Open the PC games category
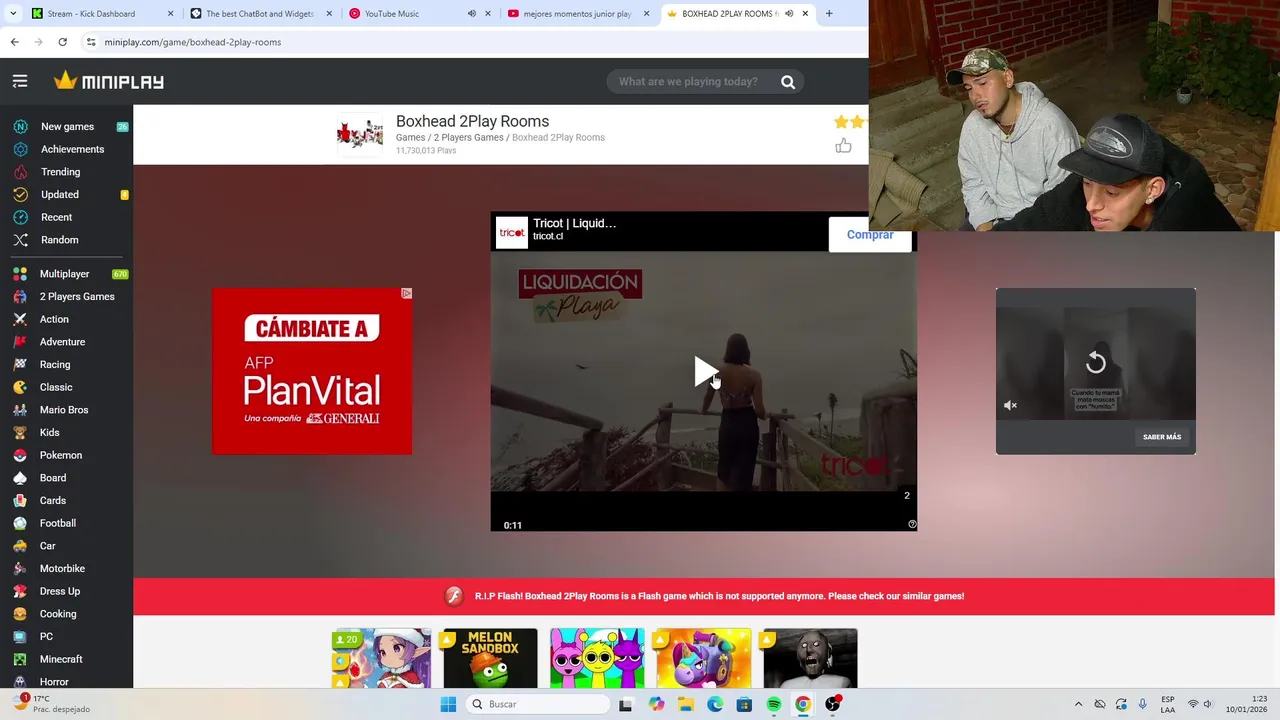This screenshot has height=720, width=1280. (46, 637)
